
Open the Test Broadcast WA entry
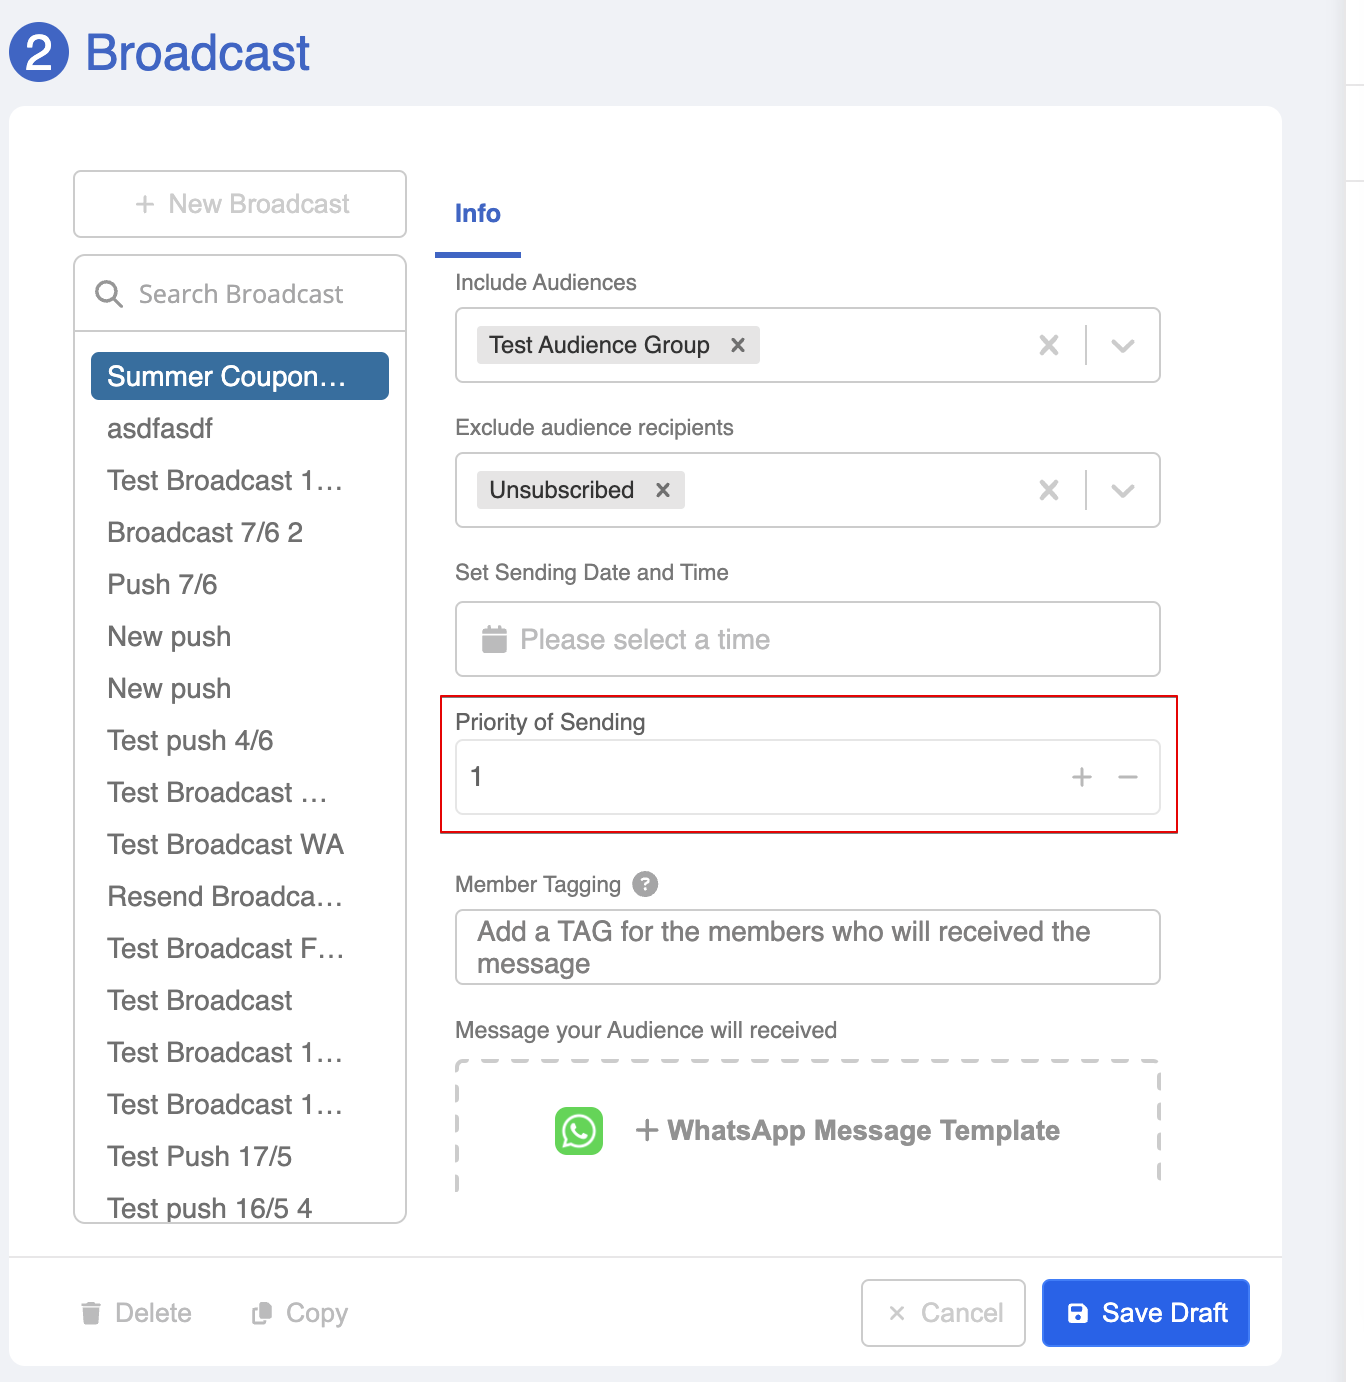pos(225,844)
